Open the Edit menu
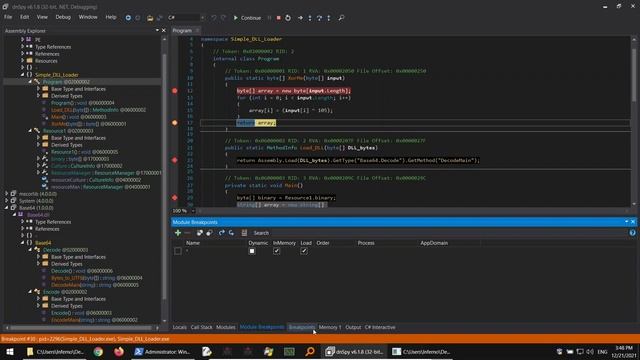640x360 pixels. tap(24, 17)
